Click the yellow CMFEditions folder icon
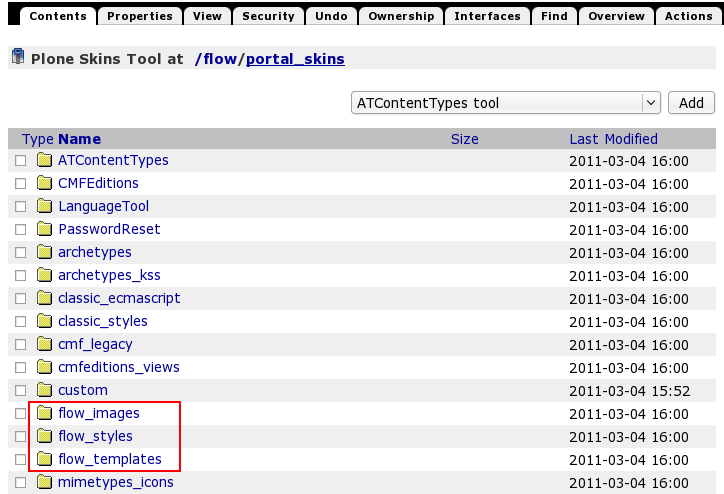The width and height of the screenshot is (724, 494). point(44,183)
